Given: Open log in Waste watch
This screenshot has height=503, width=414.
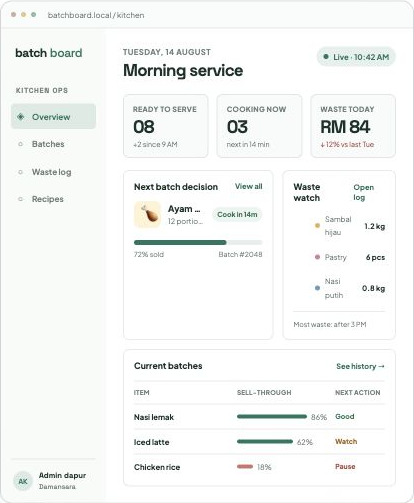Looking at the screenshot, I should click(x=364, y=192).
